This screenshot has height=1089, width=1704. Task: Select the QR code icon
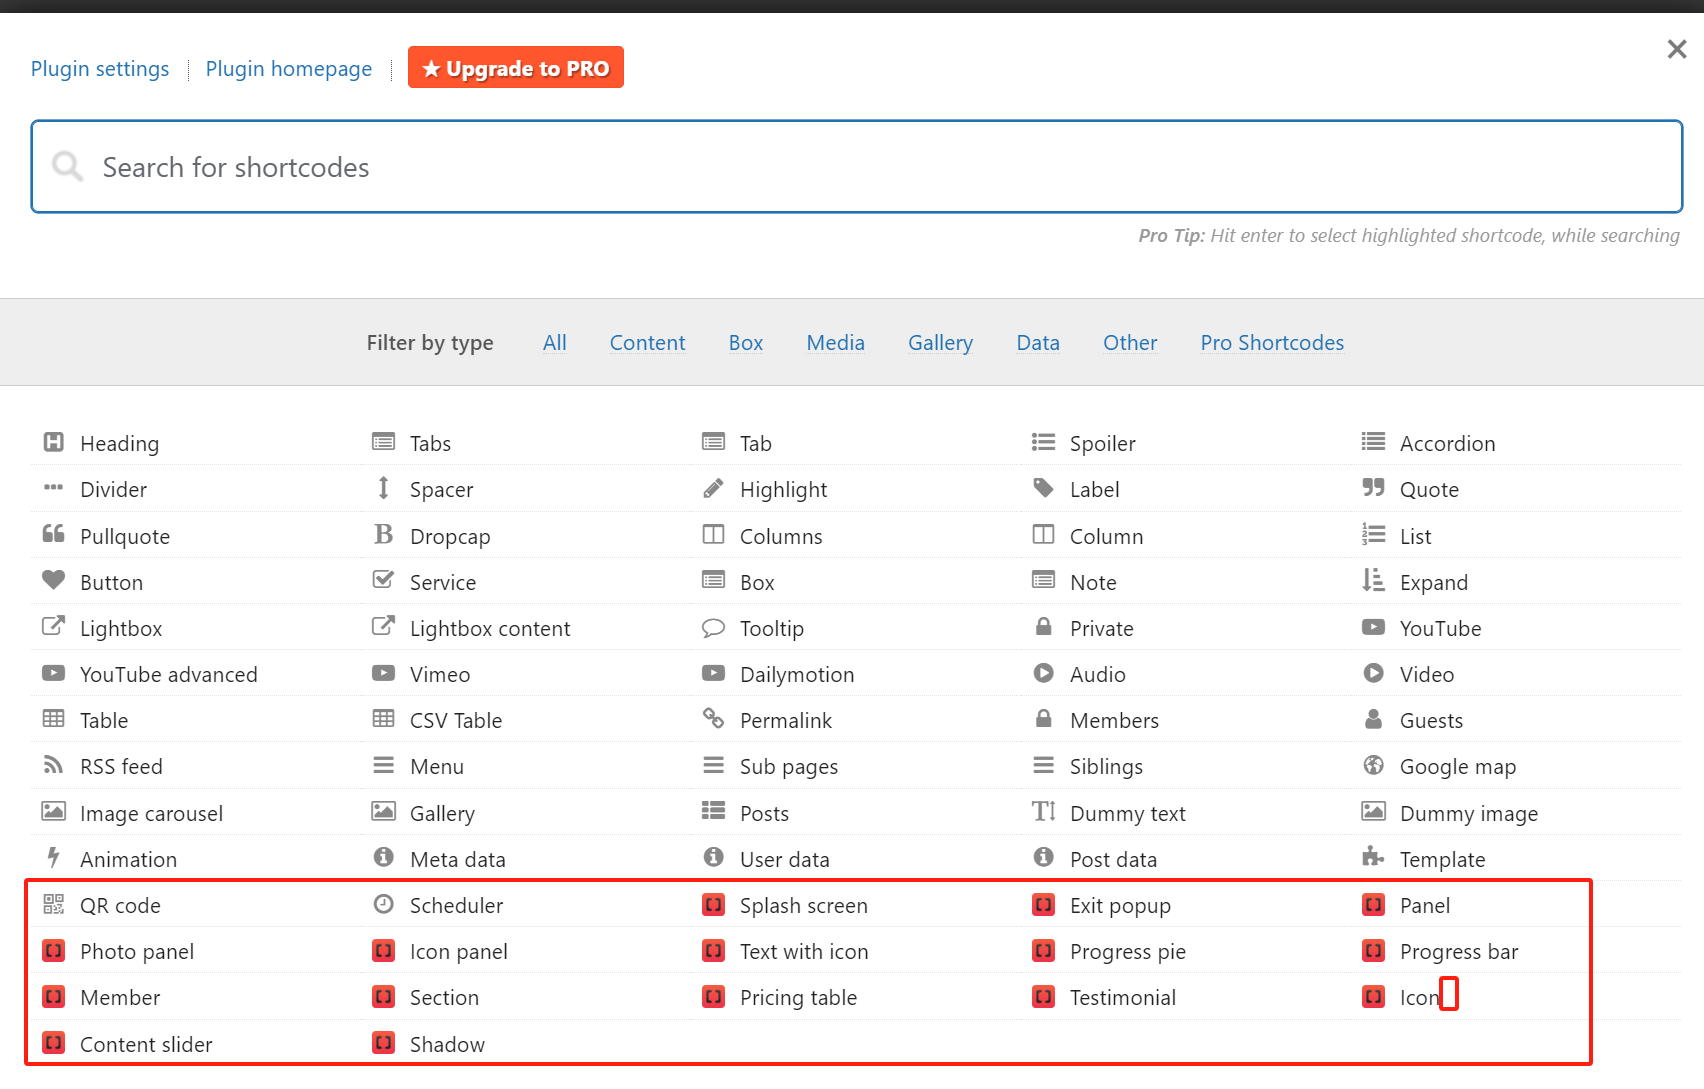[54, 905]
